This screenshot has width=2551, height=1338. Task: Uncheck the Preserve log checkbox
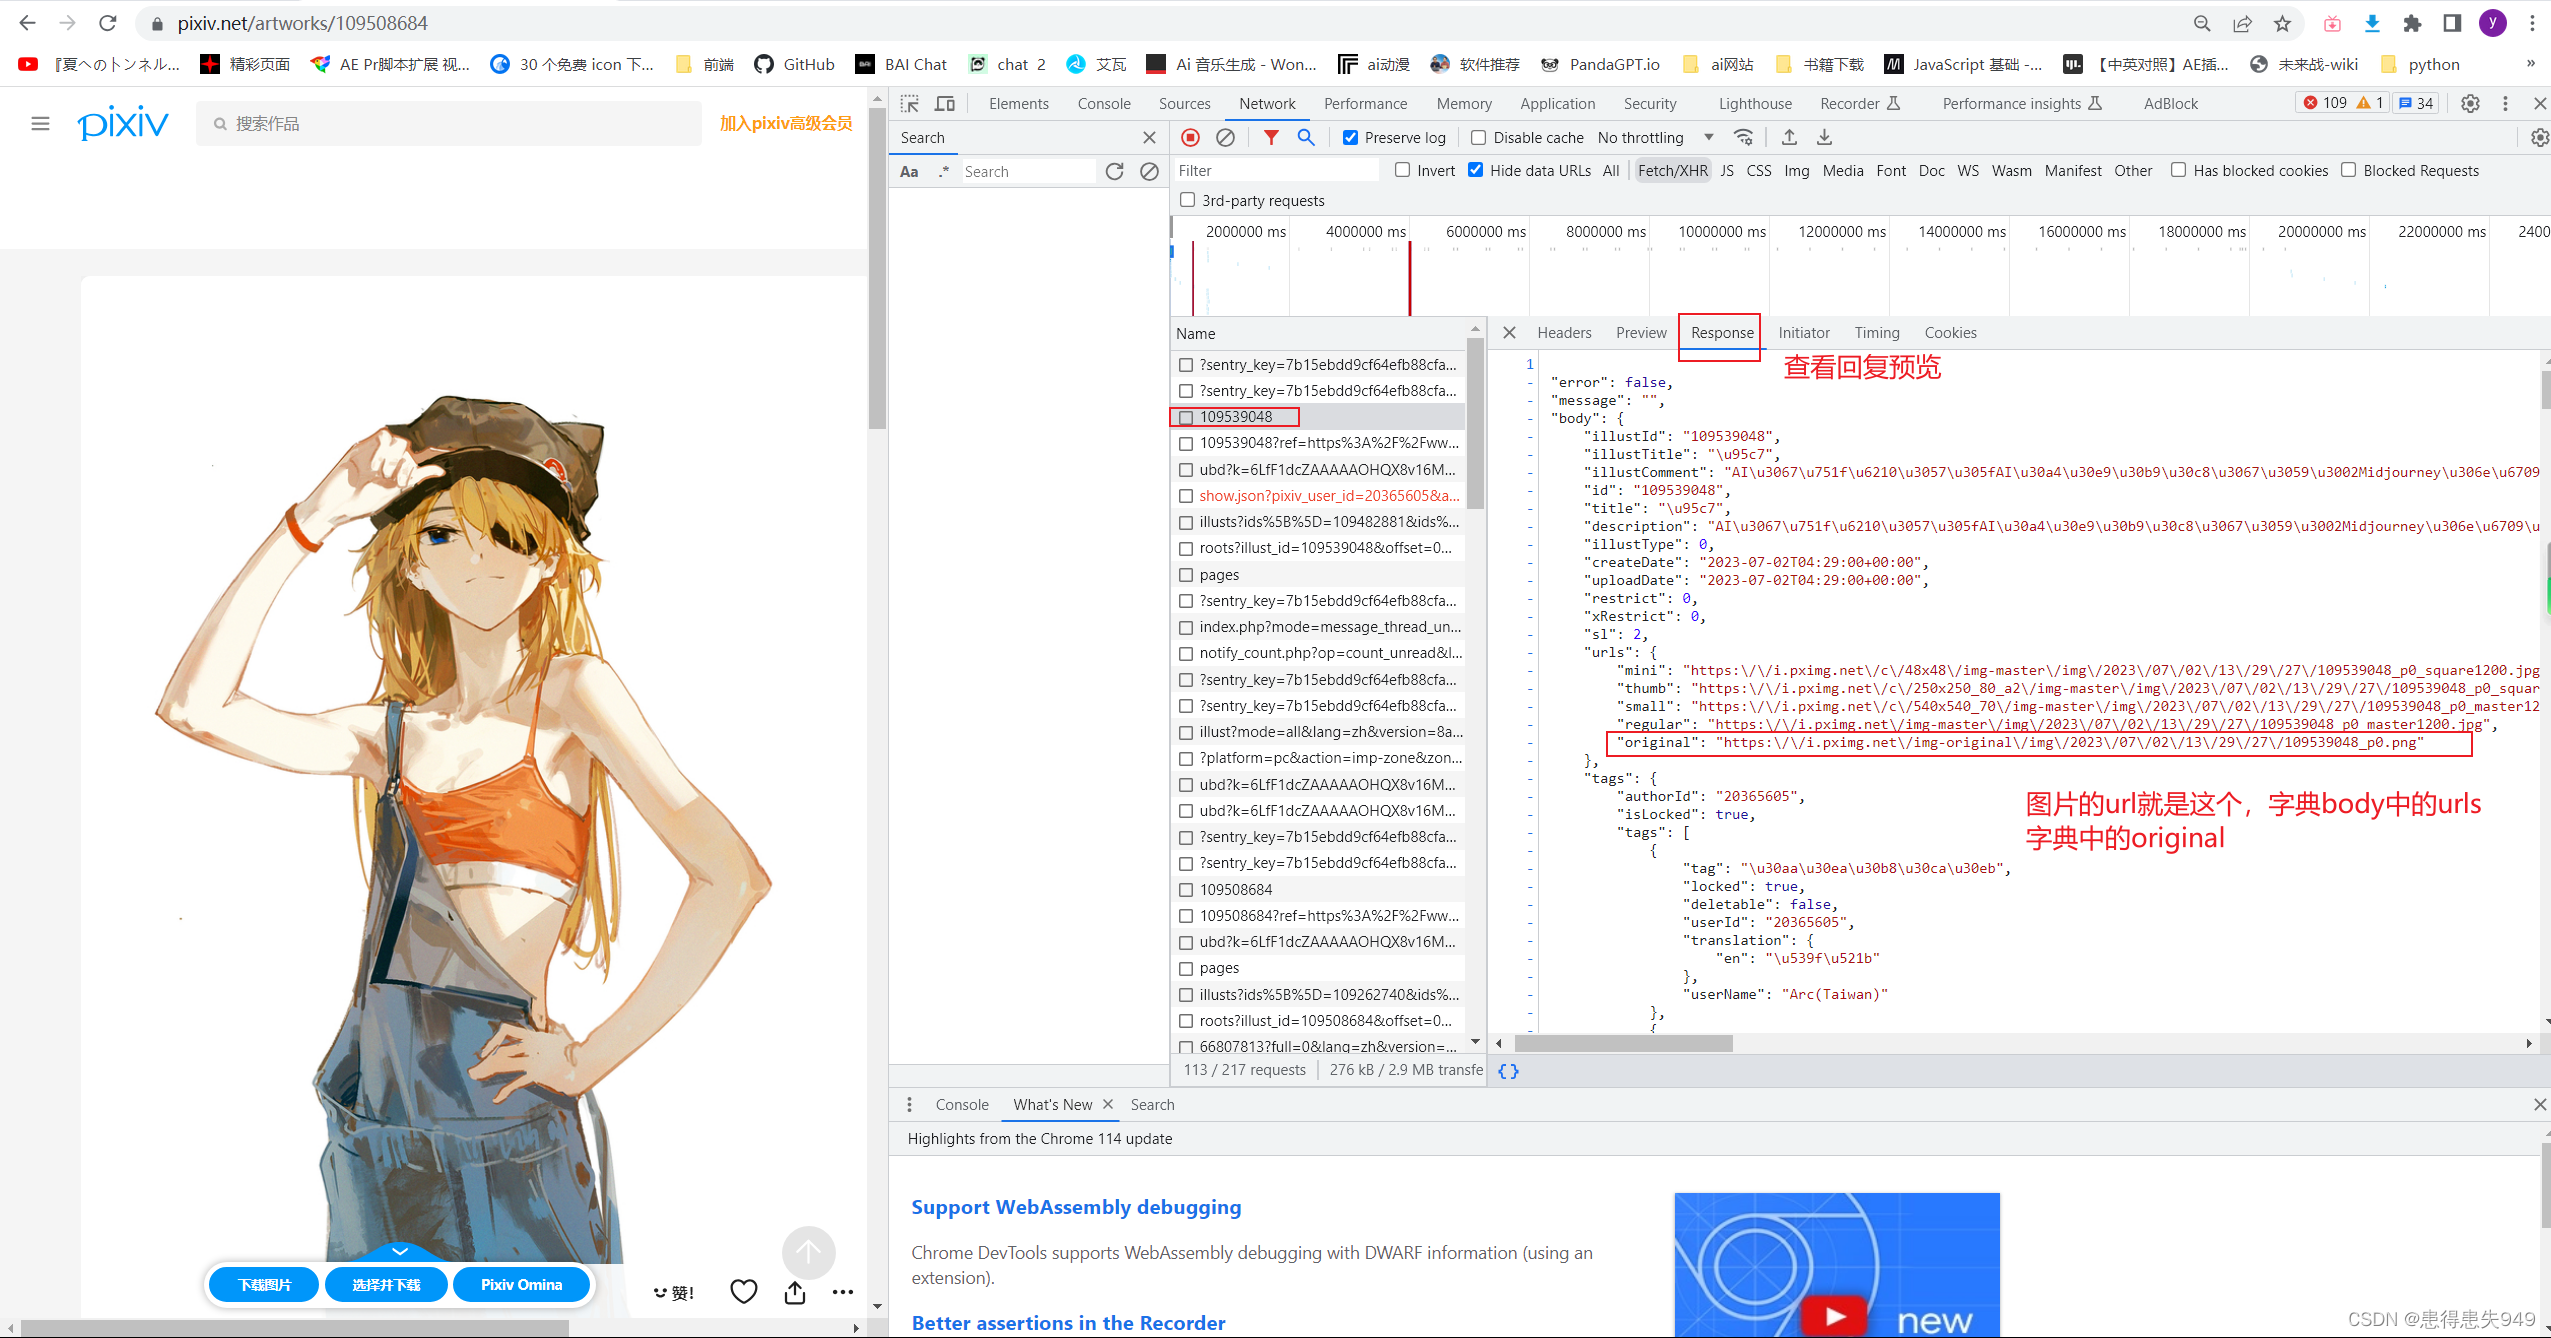(x=1350, y=138)
